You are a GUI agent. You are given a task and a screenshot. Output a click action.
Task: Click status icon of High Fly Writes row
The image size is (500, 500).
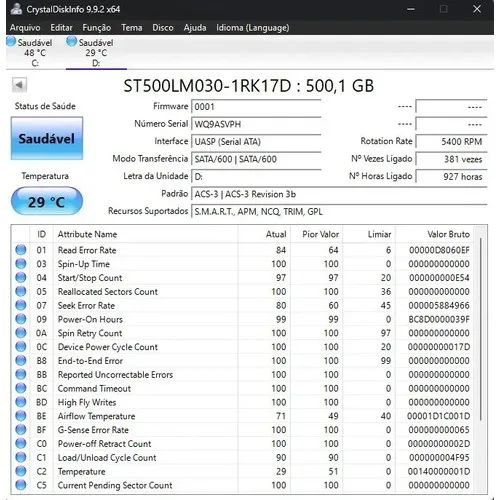coord(21,402)
